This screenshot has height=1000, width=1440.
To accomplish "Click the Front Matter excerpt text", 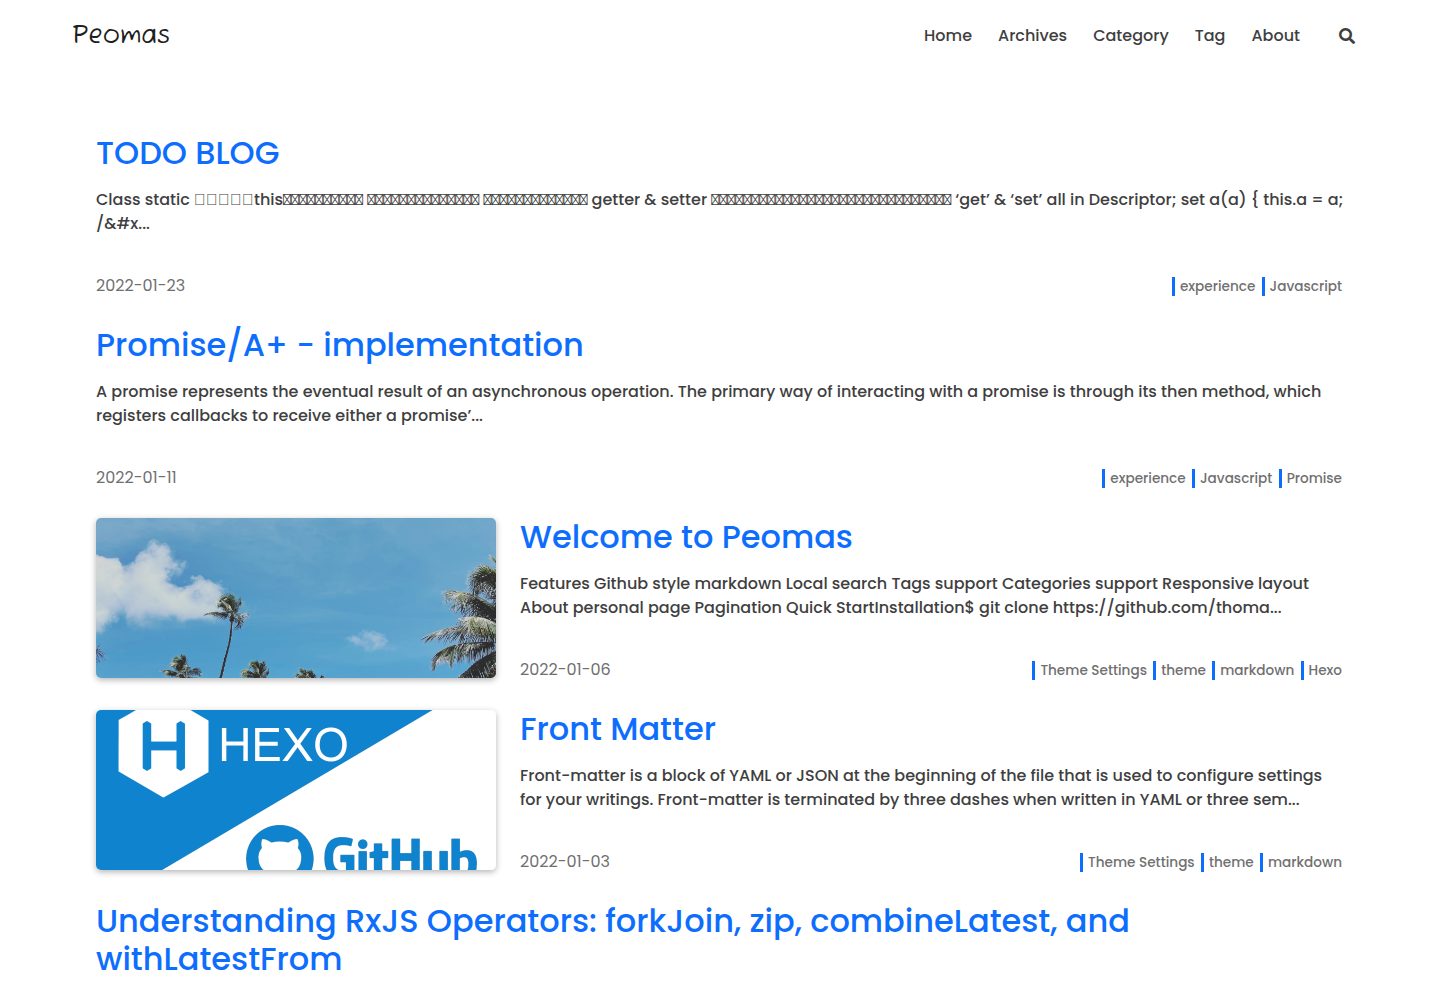I will (921, 787).
